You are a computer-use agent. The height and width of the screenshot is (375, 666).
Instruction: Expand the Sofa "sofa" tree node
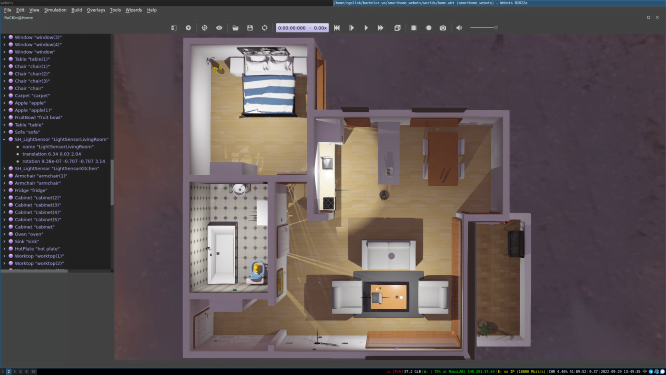coord(5,132)
